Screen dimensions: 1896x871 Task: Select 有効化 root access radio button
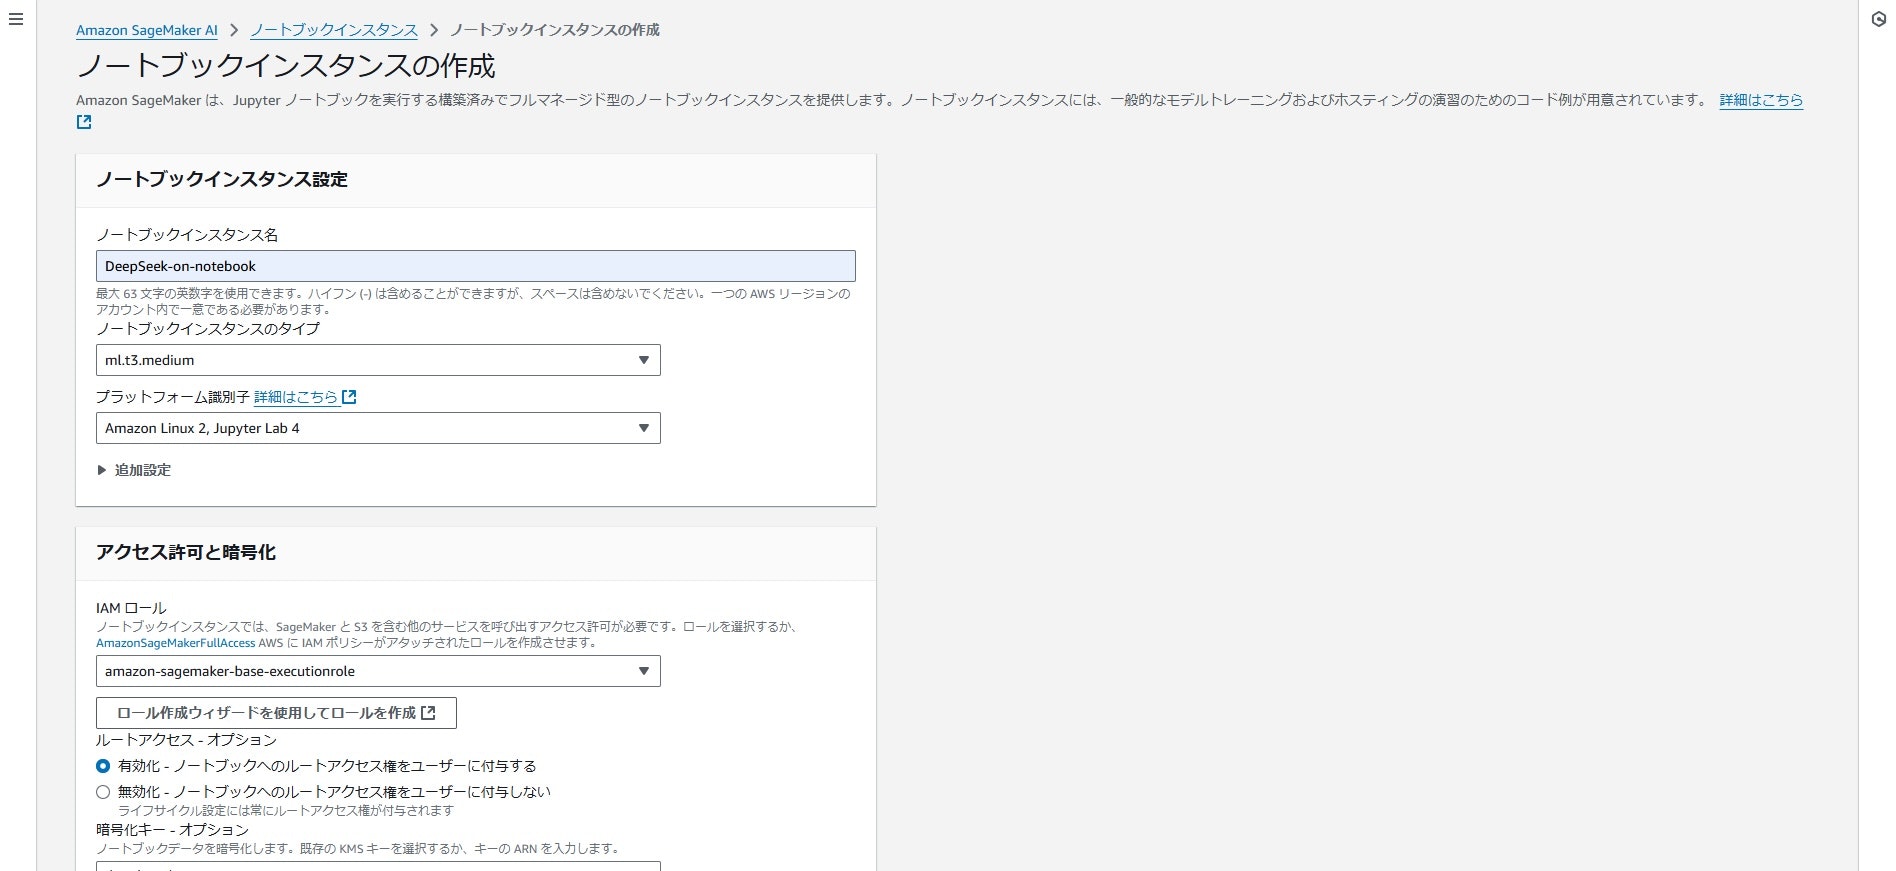coord(103,766)
